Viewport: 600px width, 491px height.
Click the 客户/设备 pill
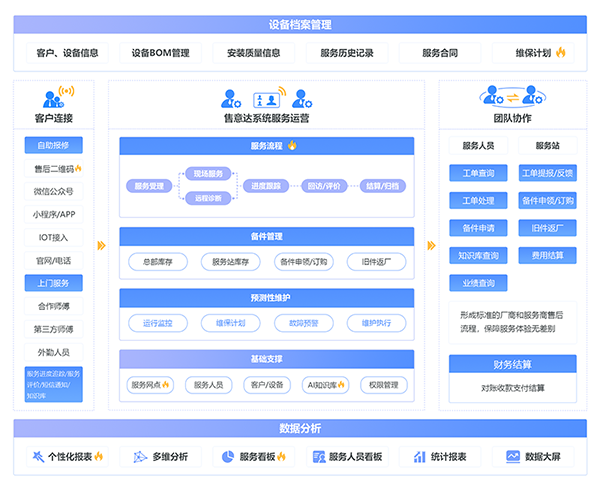pos(267,385)
